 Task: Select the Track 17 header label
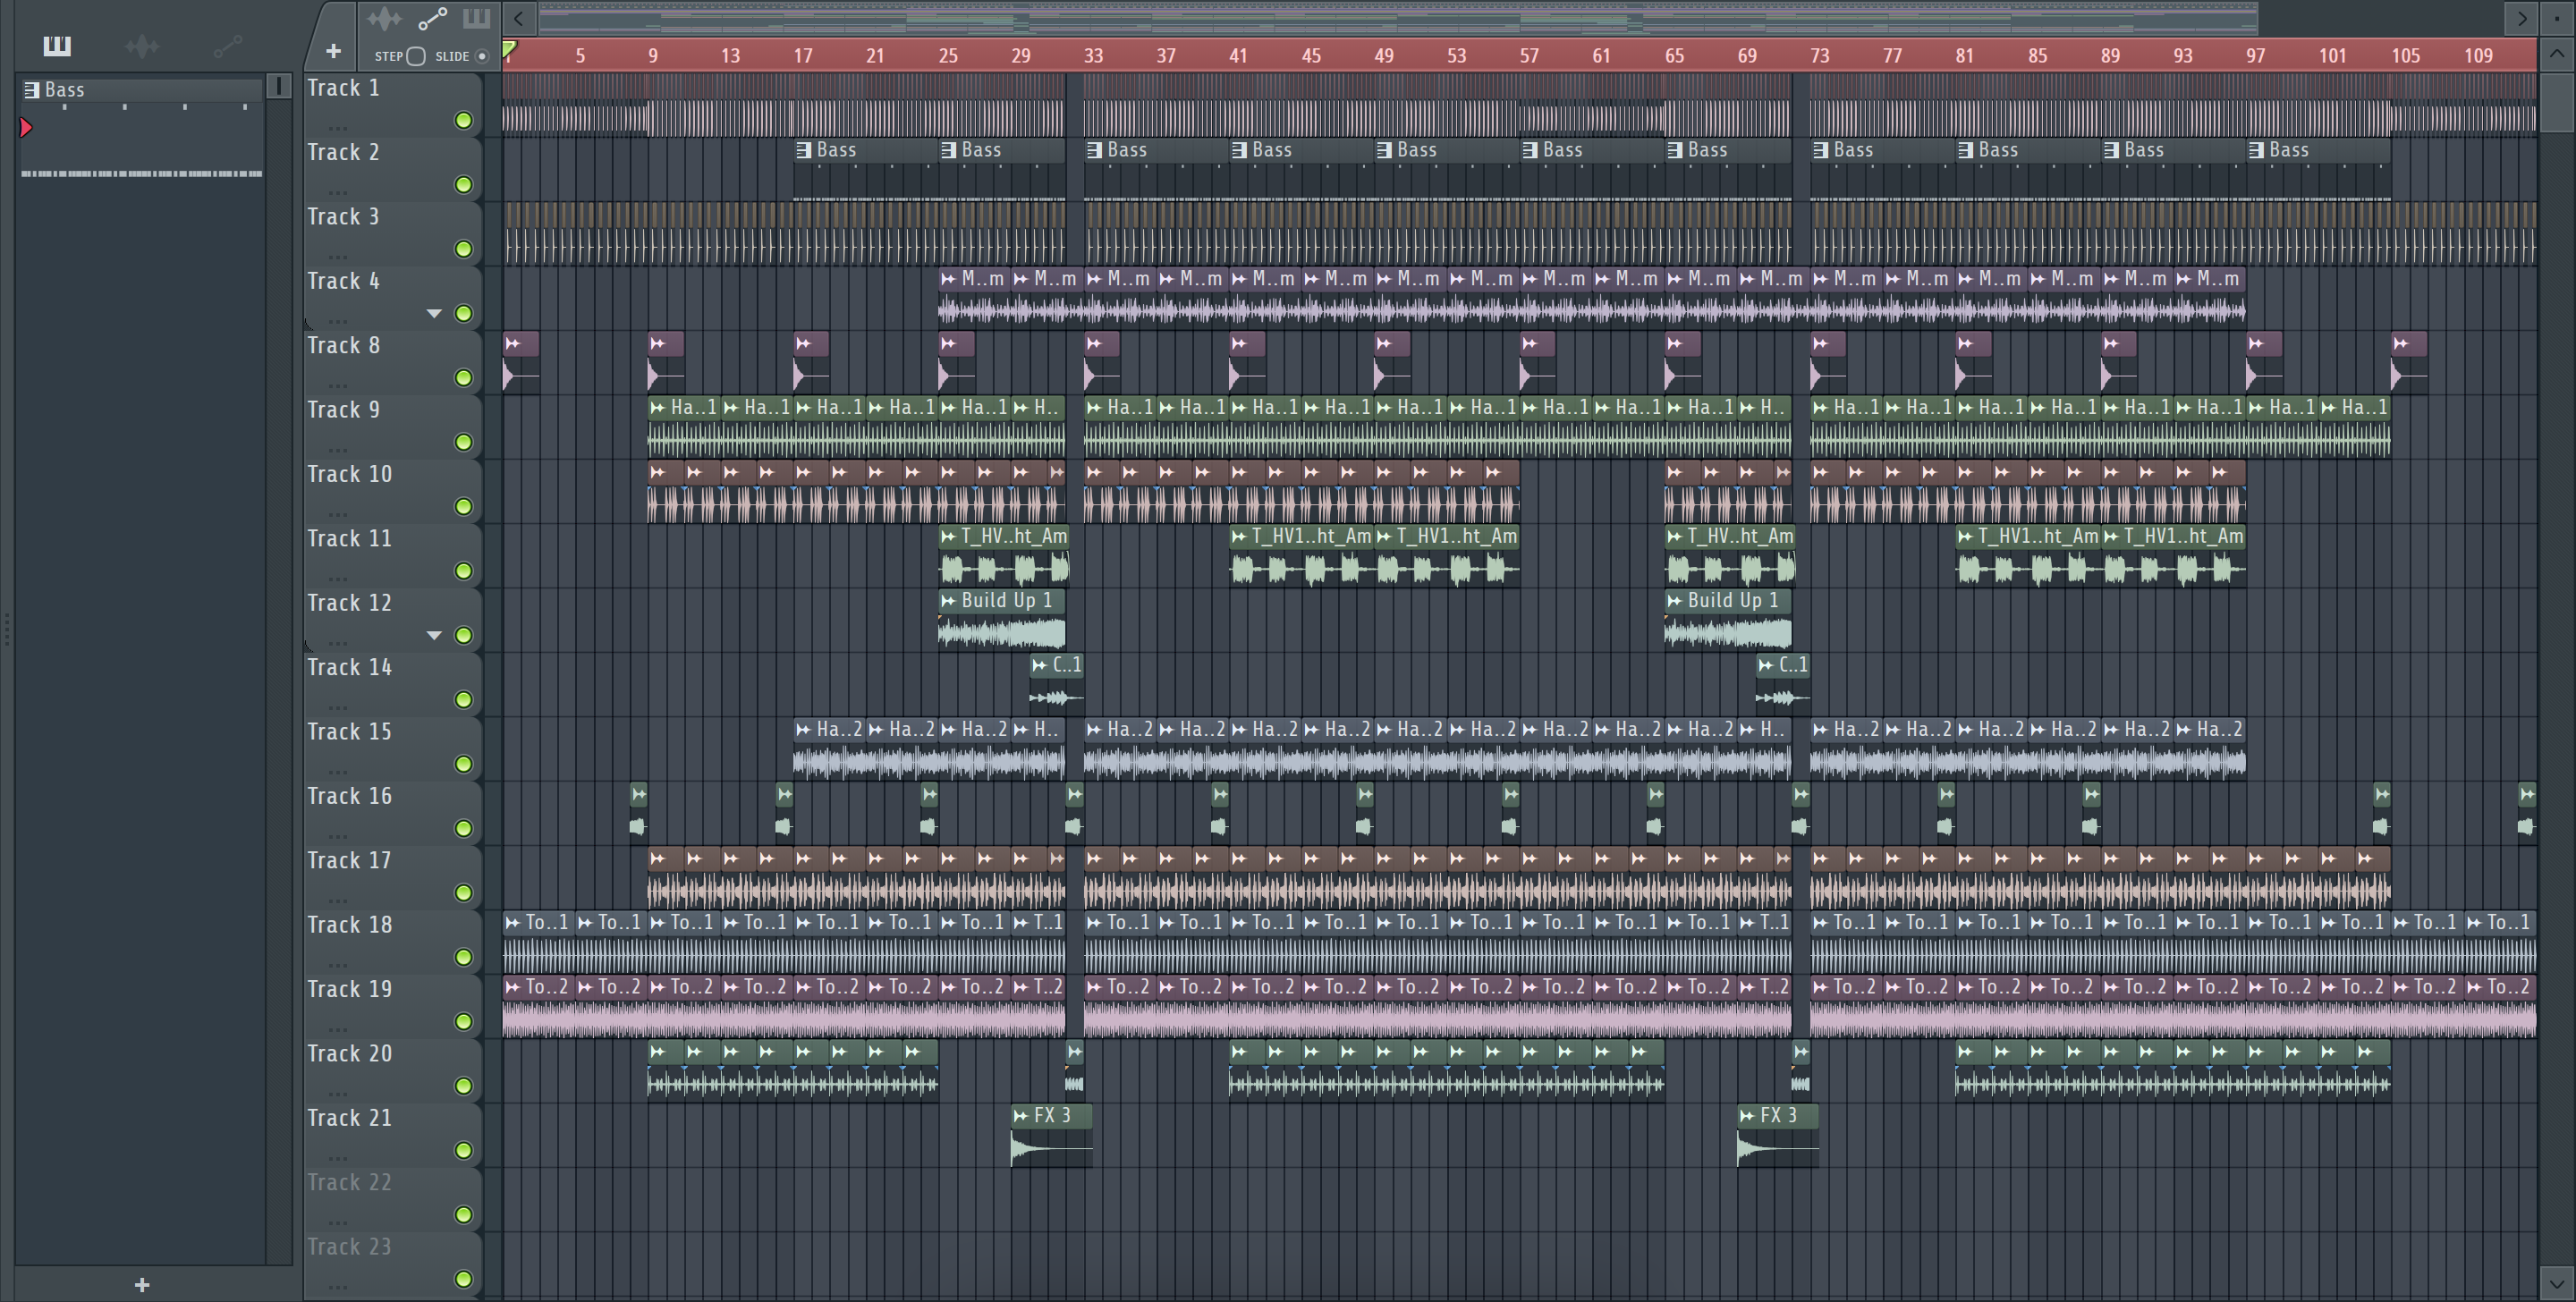coord(348,861)
